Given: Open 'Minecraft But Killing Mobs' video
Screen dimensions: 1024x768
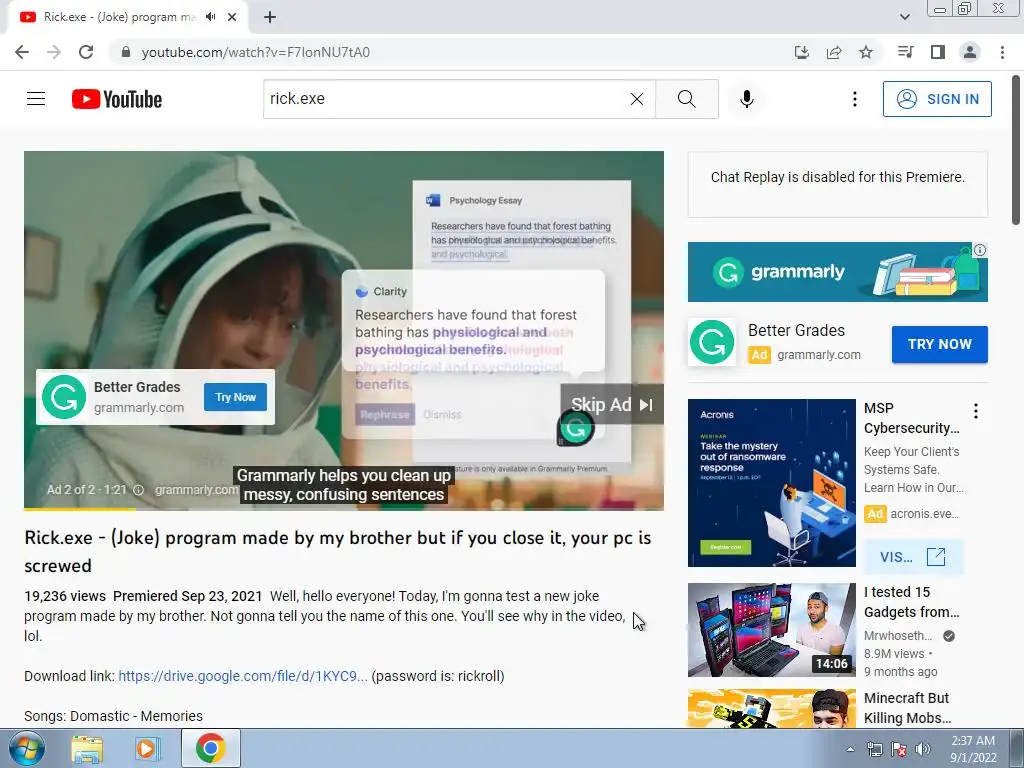Looking at the screenshot, I should [771, 708].
